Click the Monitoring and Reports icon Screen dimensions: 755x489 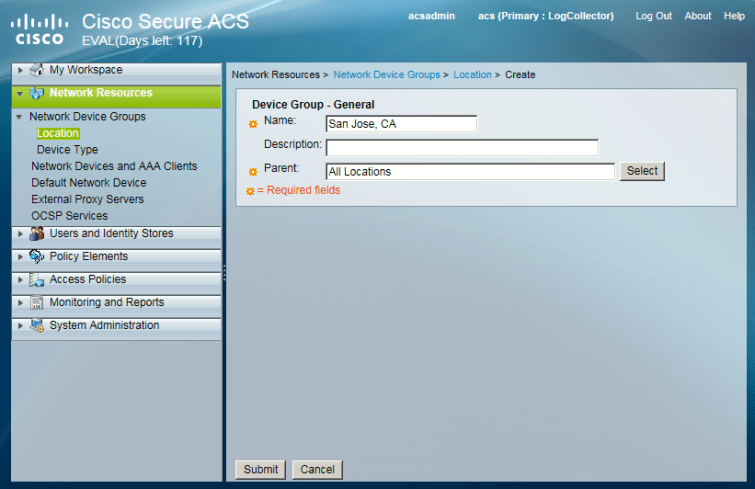point(37,303)
